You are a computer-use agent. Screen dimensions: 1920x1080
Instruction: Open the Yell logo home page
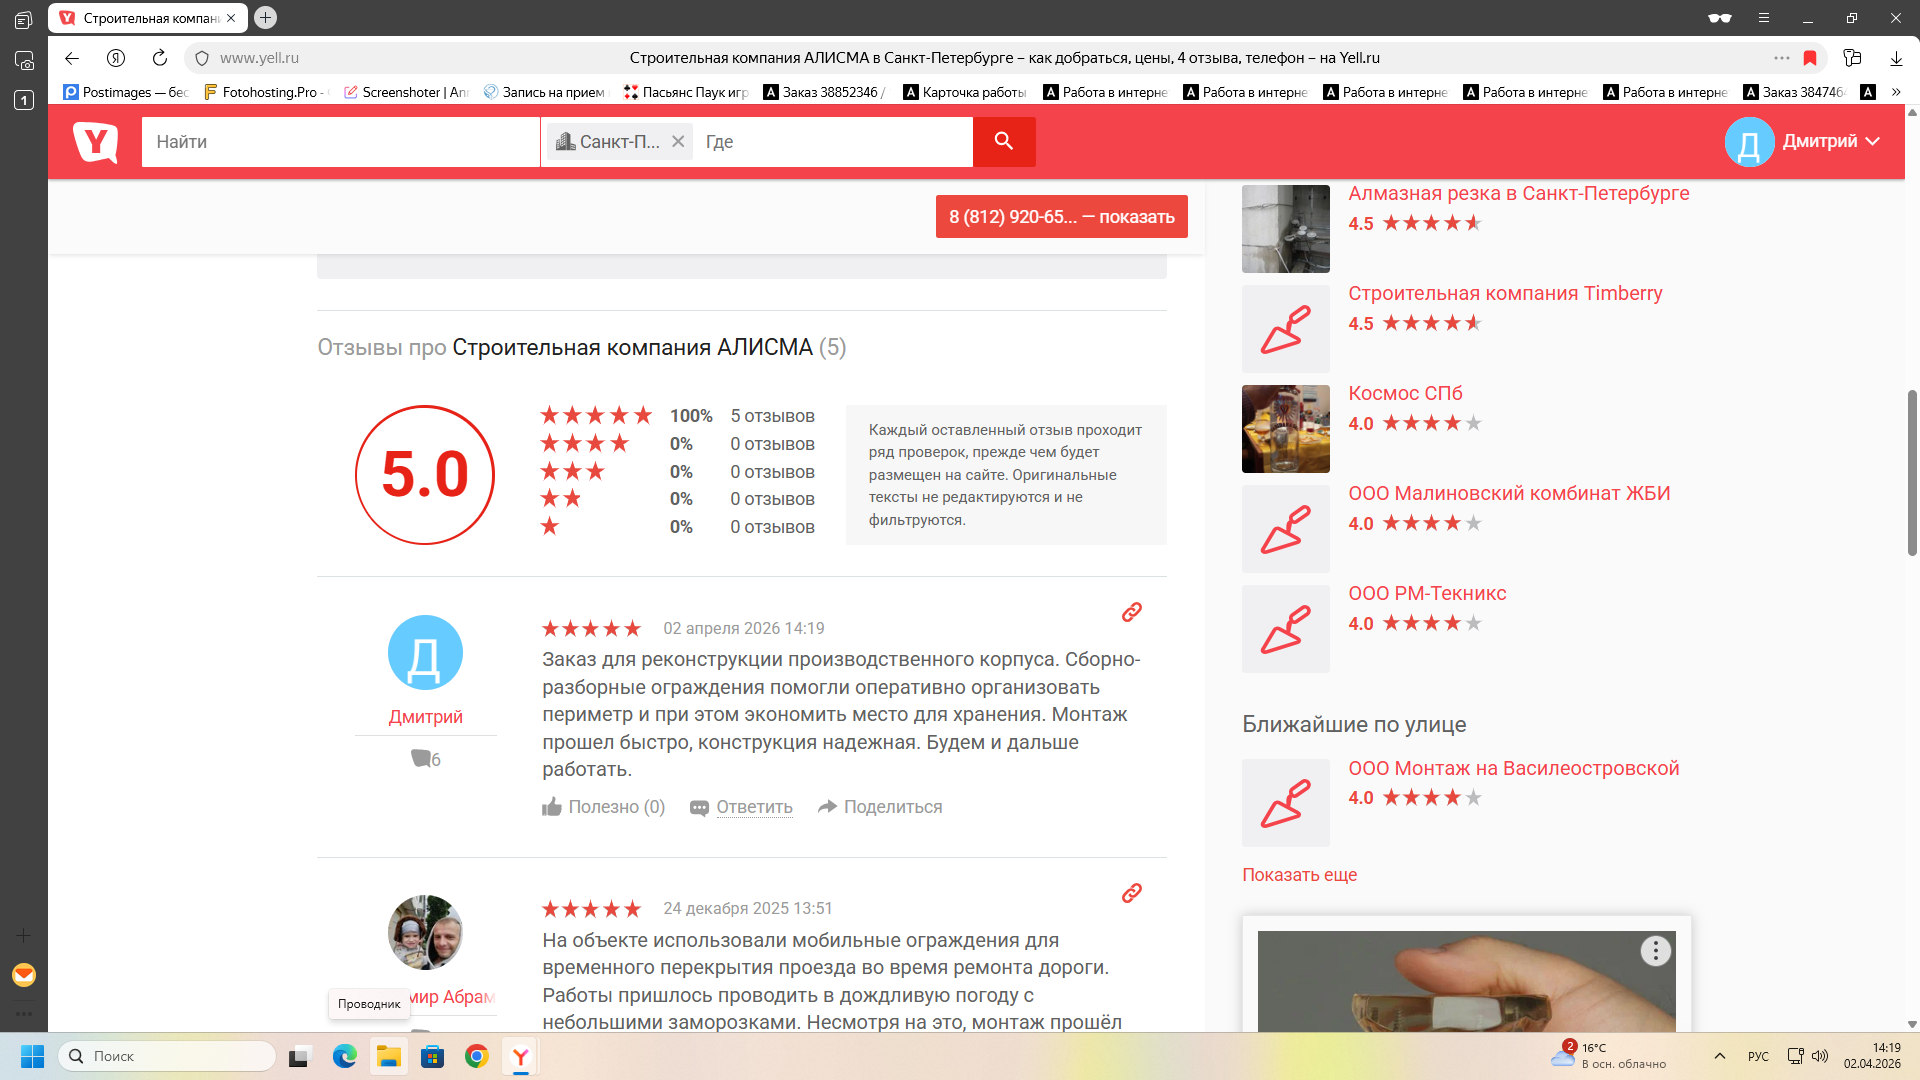96,141
